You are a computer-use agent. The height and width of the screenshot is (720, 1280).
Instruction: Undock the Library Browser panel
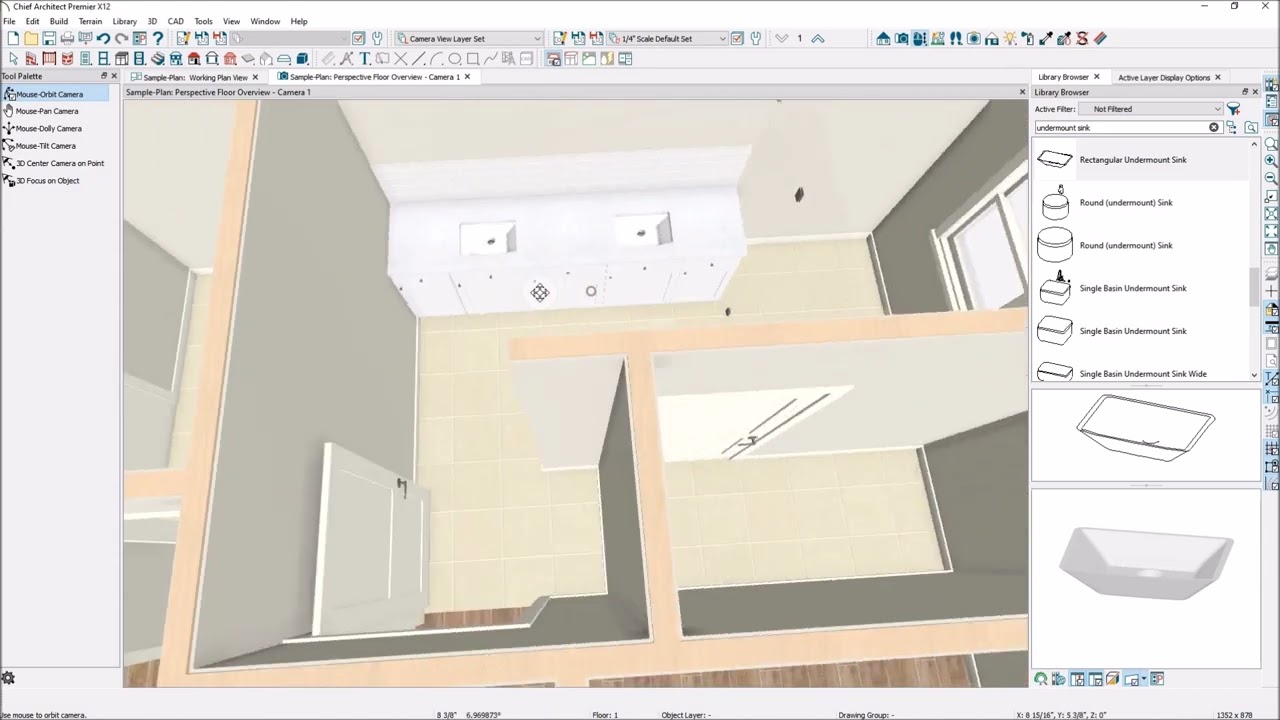(x=1244, y=92)
